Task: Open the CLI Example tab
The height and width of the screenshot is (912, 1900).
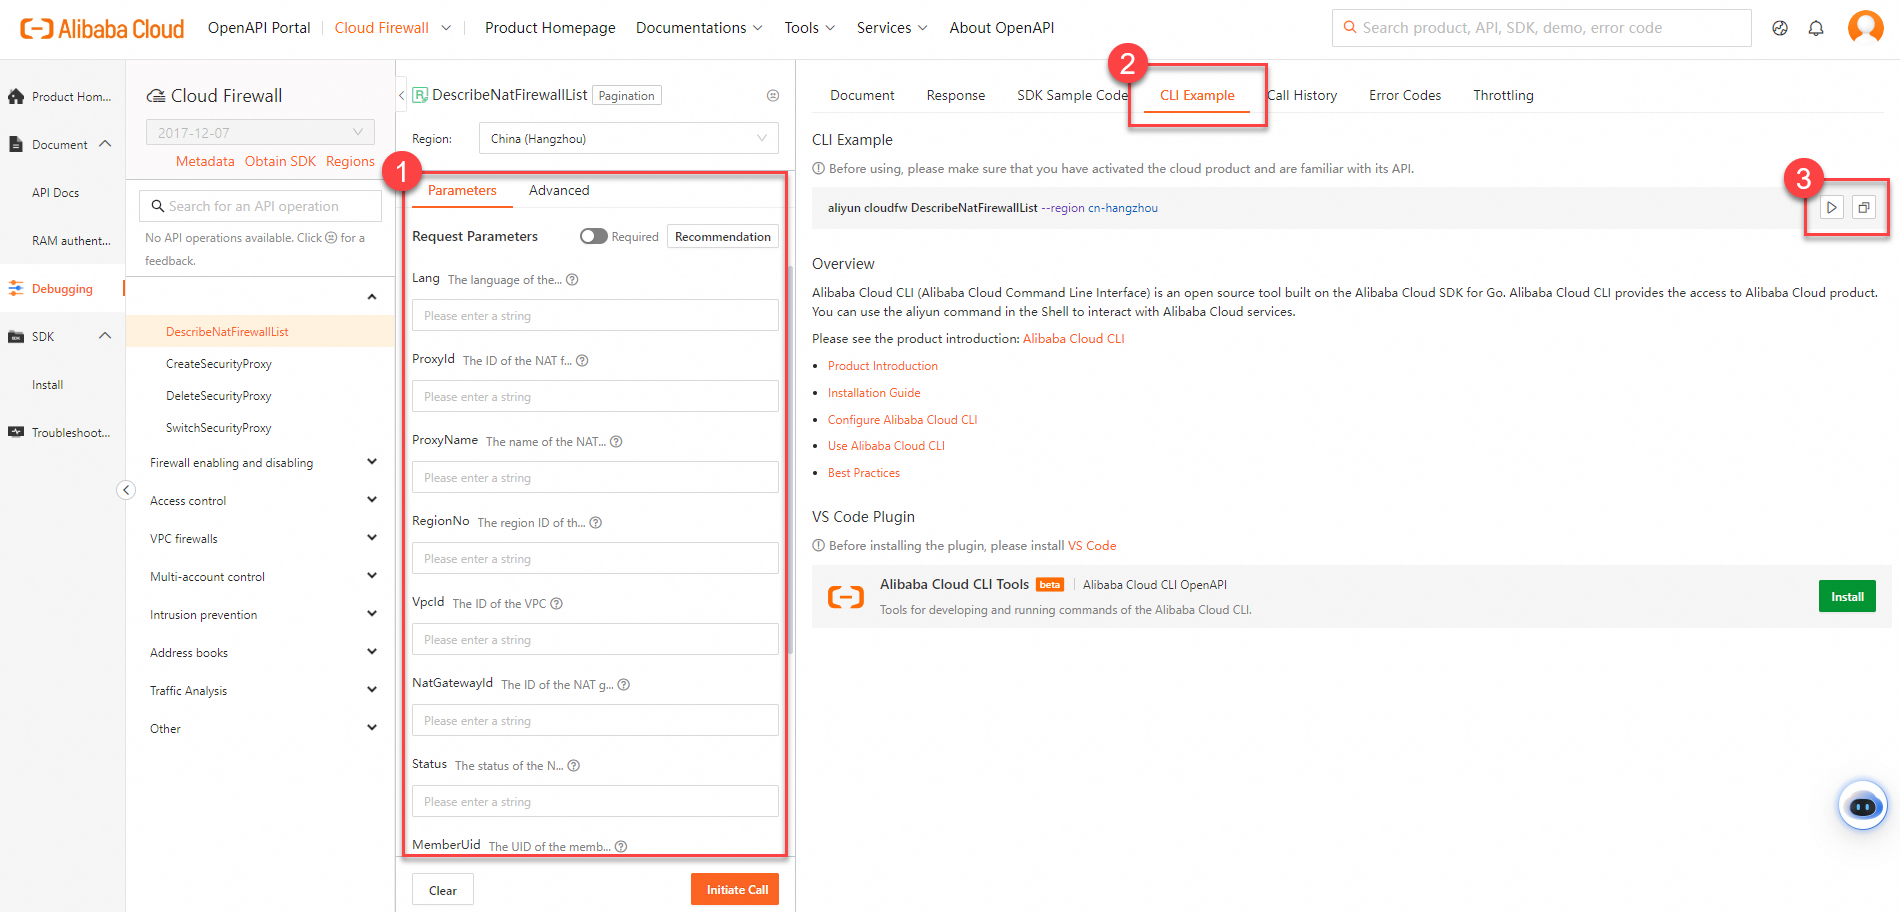Action: tap(1197, 95)
